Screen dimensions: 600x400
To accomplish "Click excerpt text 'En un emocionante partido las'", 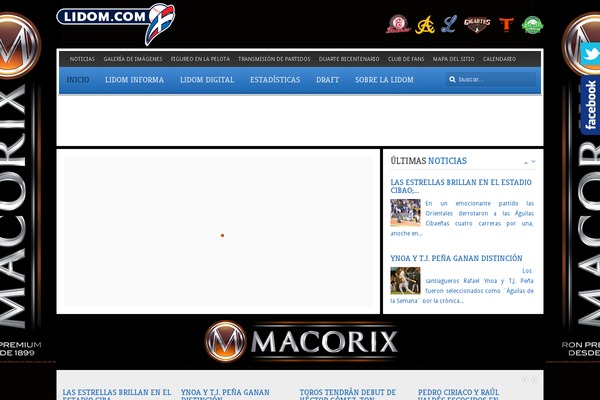I will click(479, 203).
